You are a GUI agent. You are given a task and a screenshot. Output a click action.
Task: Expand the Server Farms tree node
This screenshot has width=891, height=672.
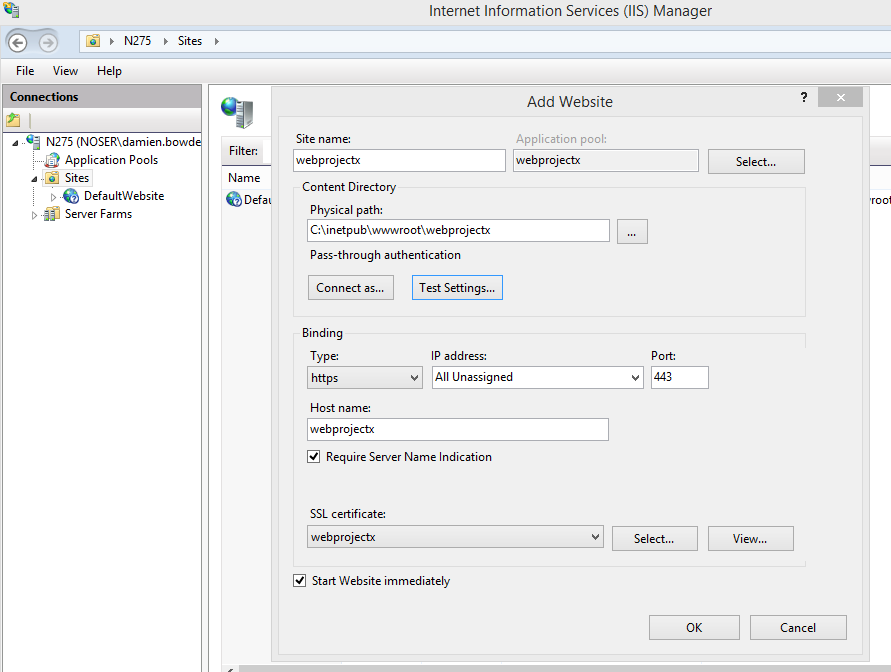point(34,214)
